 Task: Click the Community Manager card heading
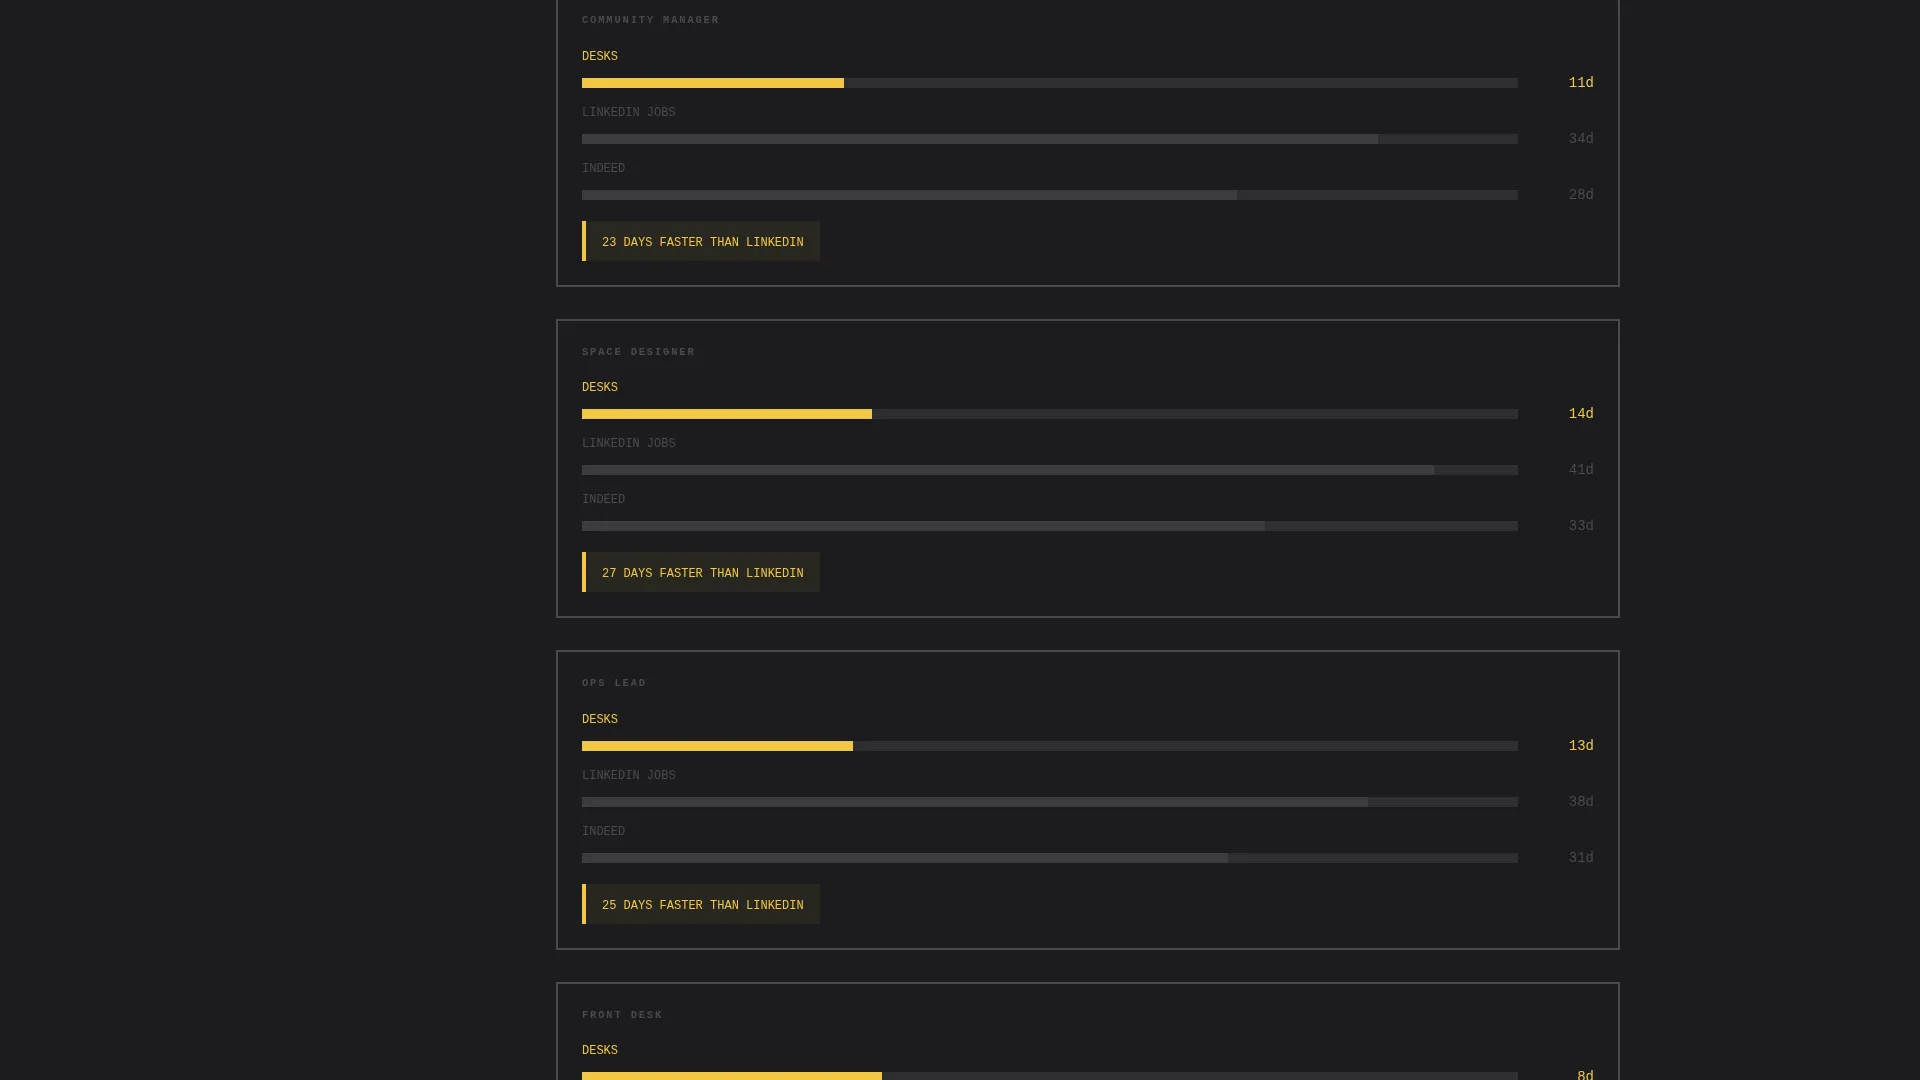click(650, 20)
